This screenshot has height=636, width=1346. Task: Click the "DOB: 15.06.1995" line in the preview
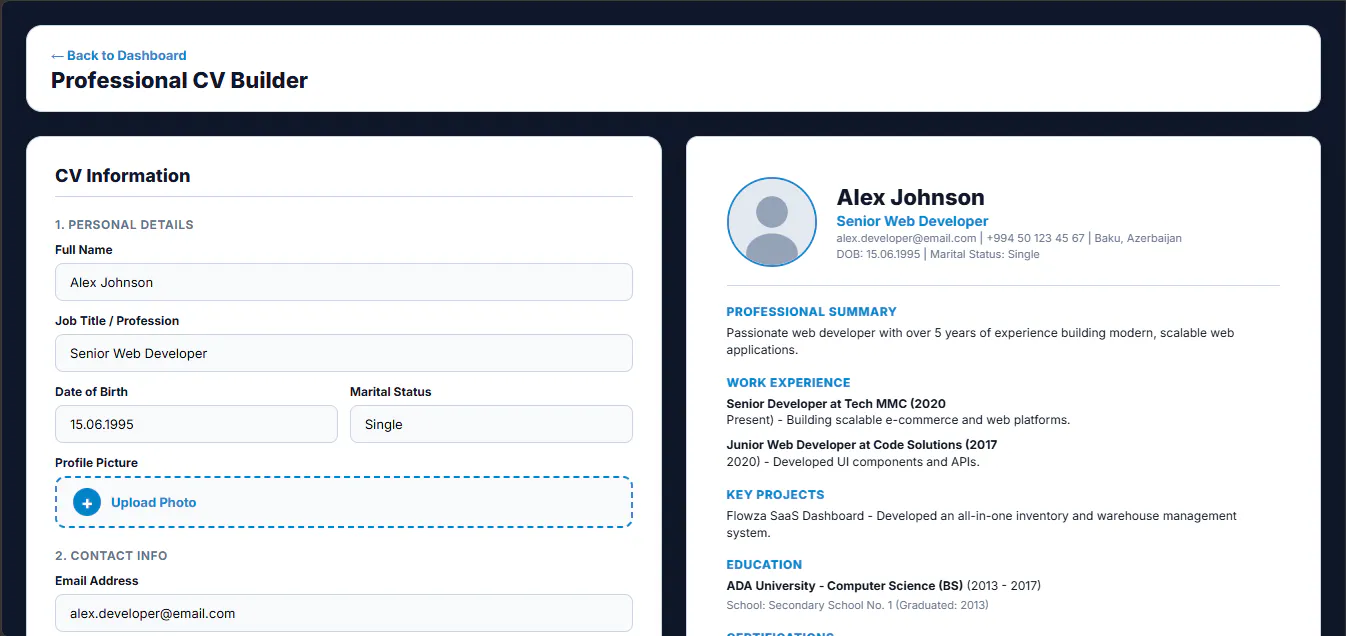click(x=937, y=254)
